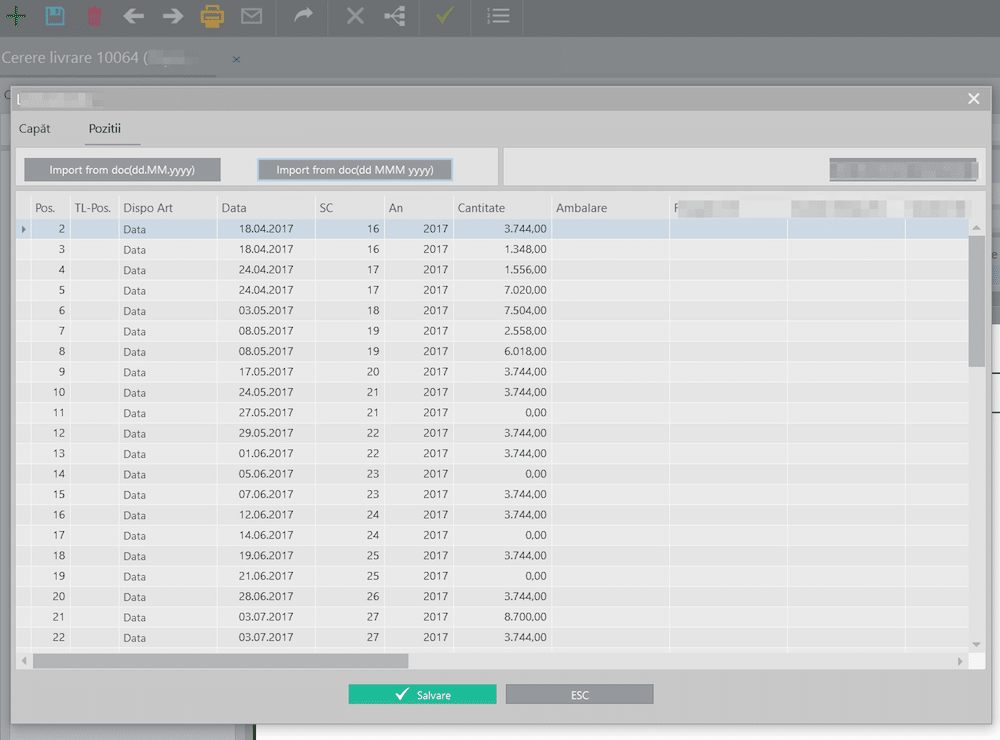Click the horizontal scrollbar left arrow
Image resolution: width=1000 pixels, height=740 pixels.
(x=24, y=661)
